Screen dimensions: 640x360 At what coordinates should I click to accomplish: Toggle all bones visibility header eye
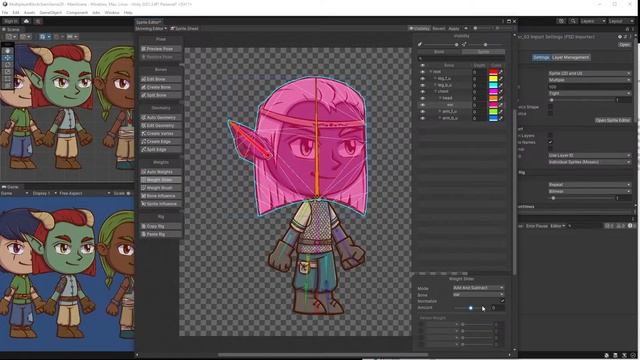coord(422,65)
